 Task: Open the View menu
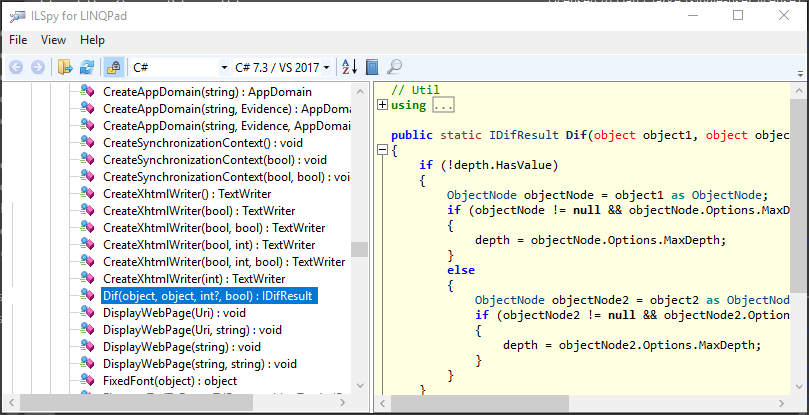coord(53,40)
